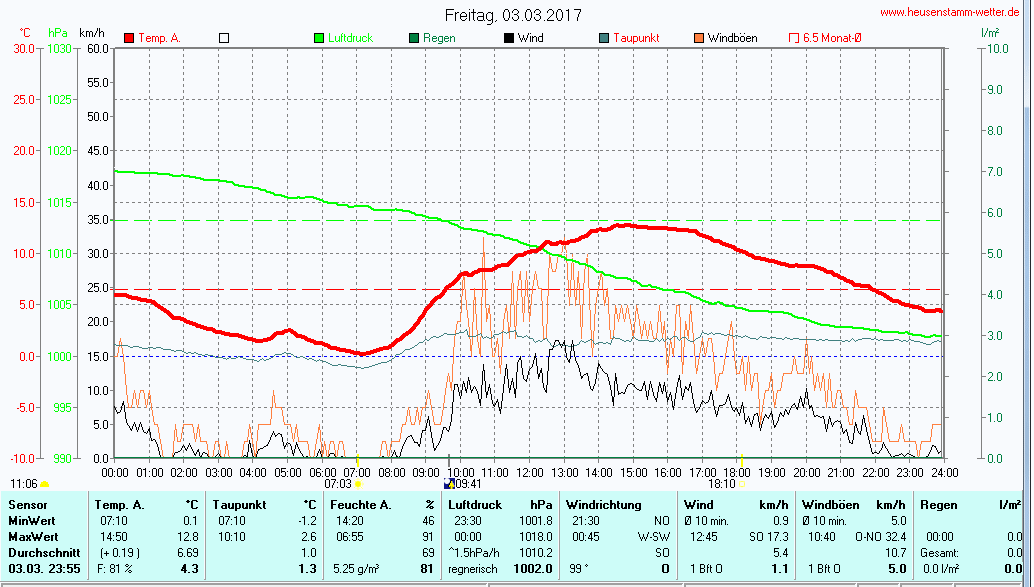Toggle the empty white legend box
Screen dimensions: 1034x587
click(x=224, y=38)
